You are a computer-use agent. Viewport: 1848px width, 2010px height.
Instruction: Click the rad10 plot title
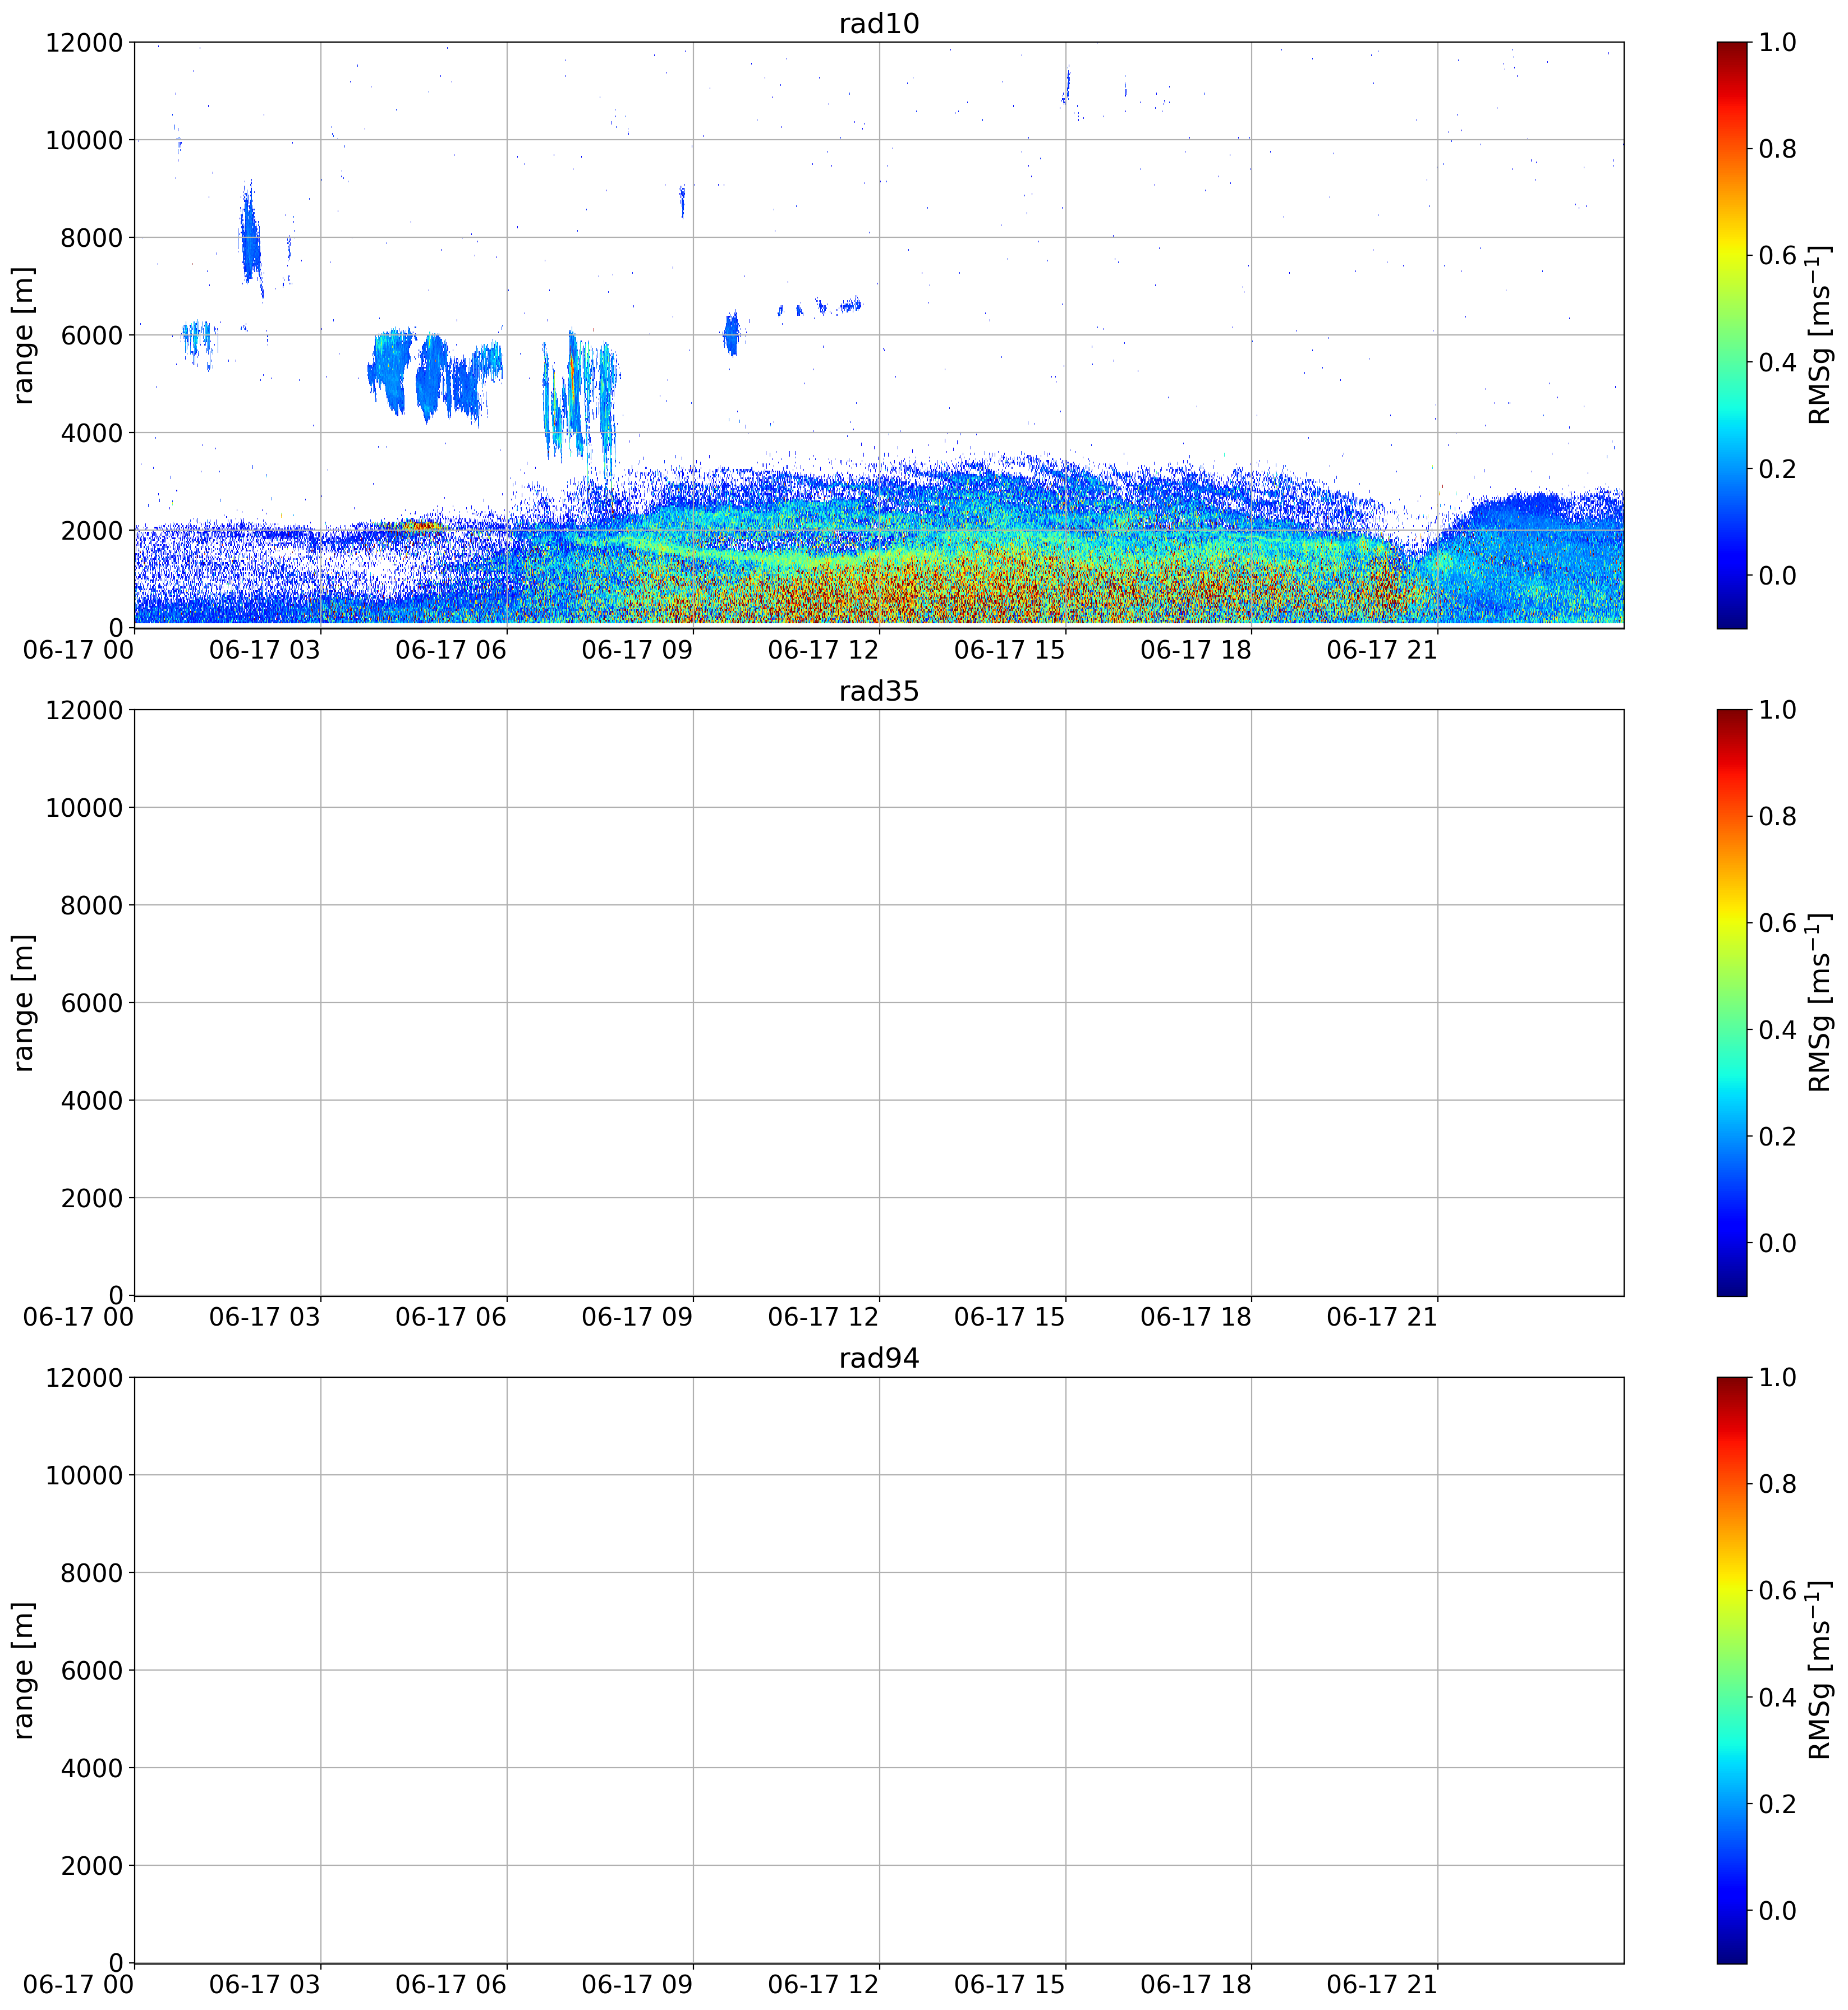(878, 23)
